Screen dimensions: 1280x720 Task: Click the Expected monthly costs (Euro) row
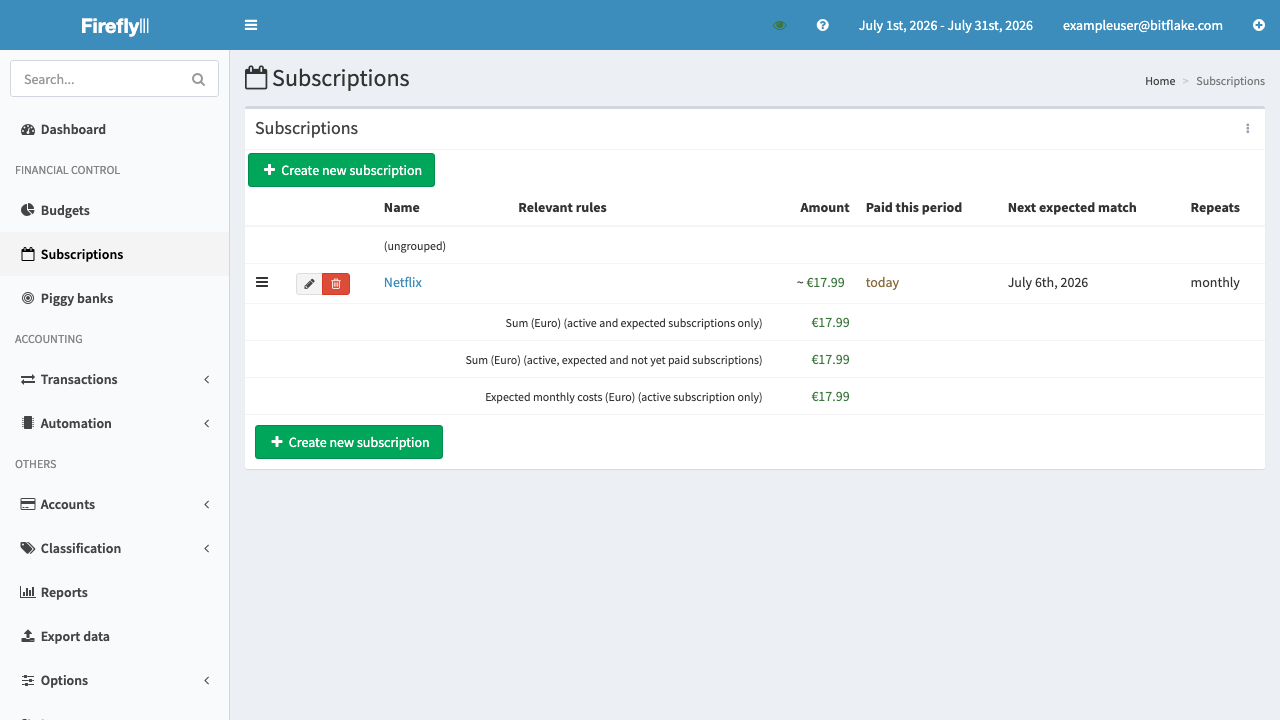point(755,396)
